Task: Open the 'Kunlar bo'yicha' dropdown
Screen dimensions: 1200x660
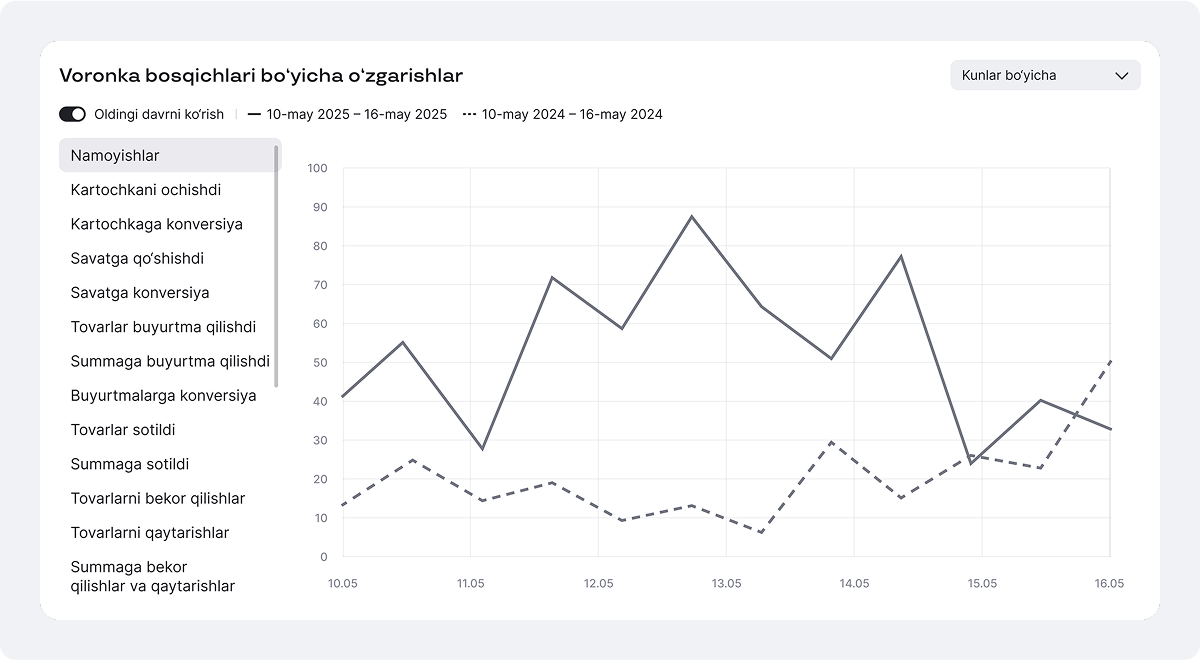Action: coord(1045,75)
